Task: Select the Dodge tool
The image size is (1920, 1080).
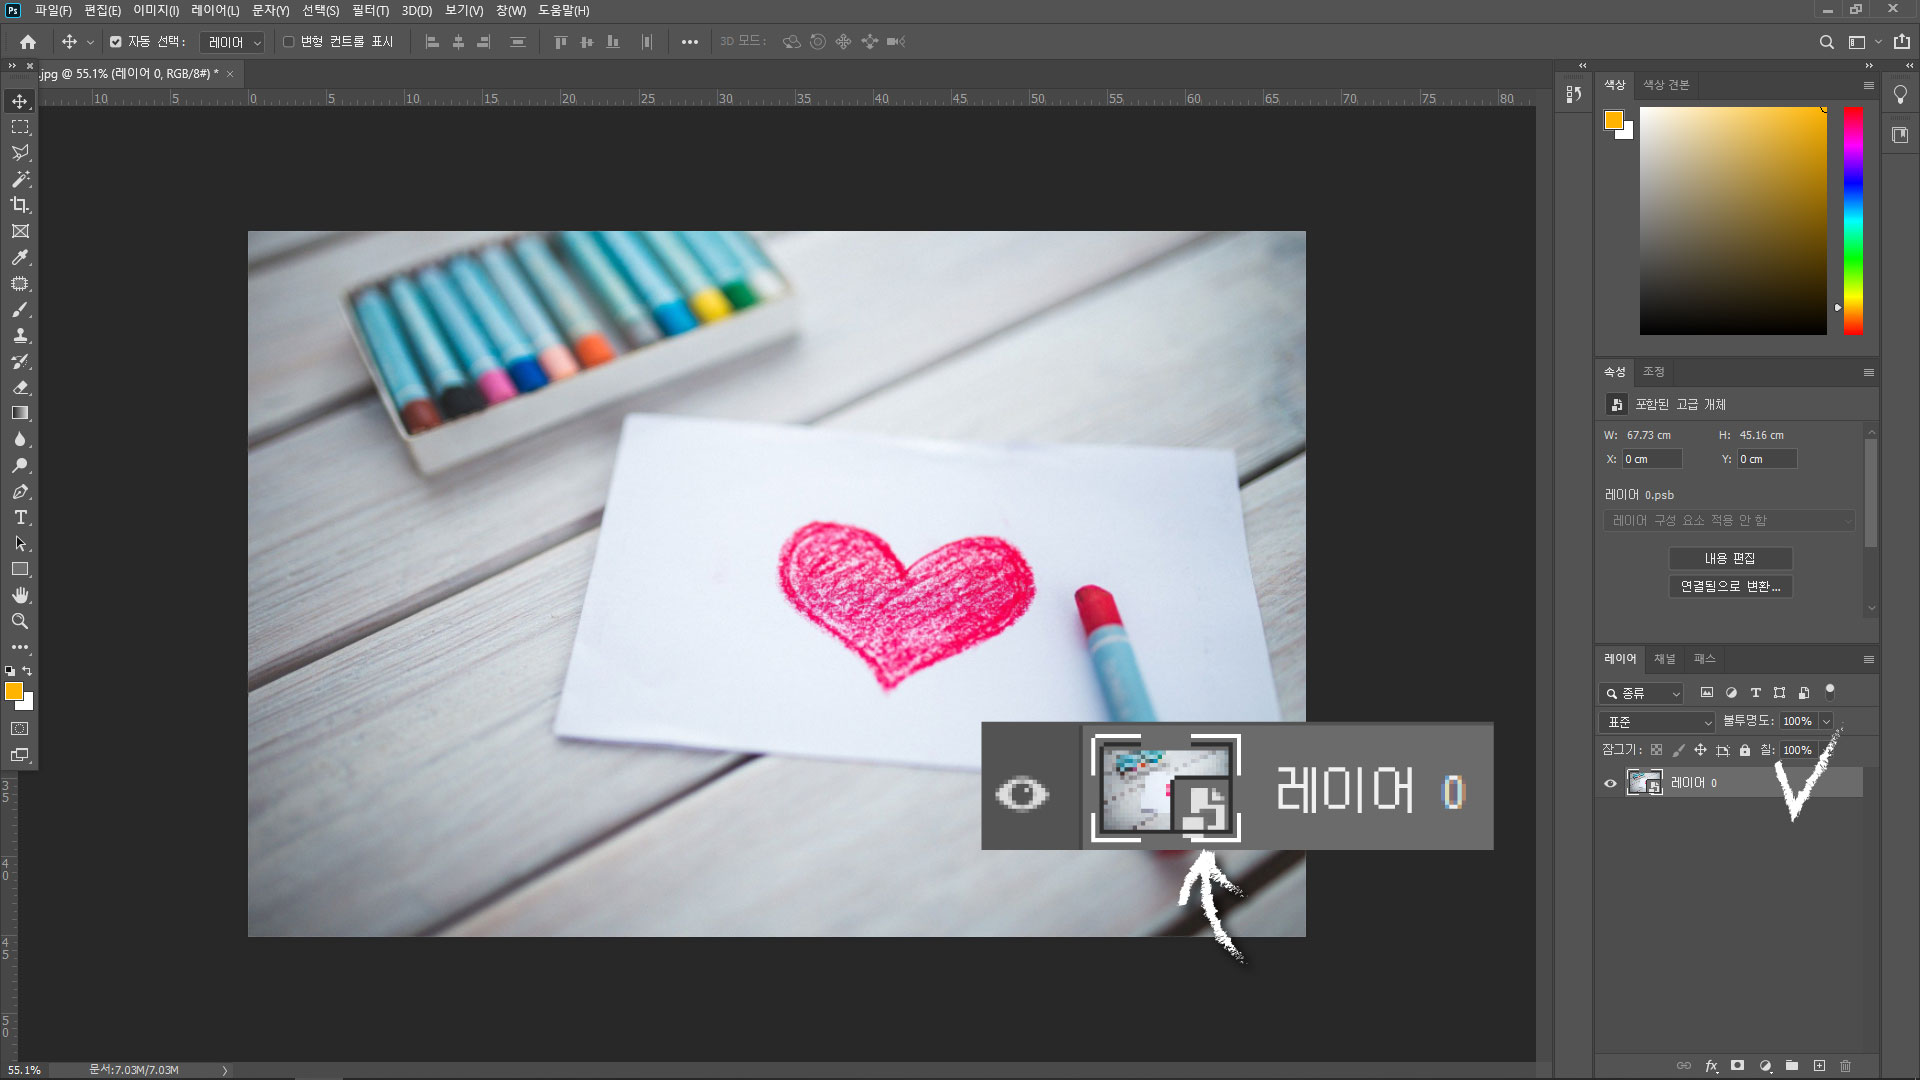Action: click(20, 465)
